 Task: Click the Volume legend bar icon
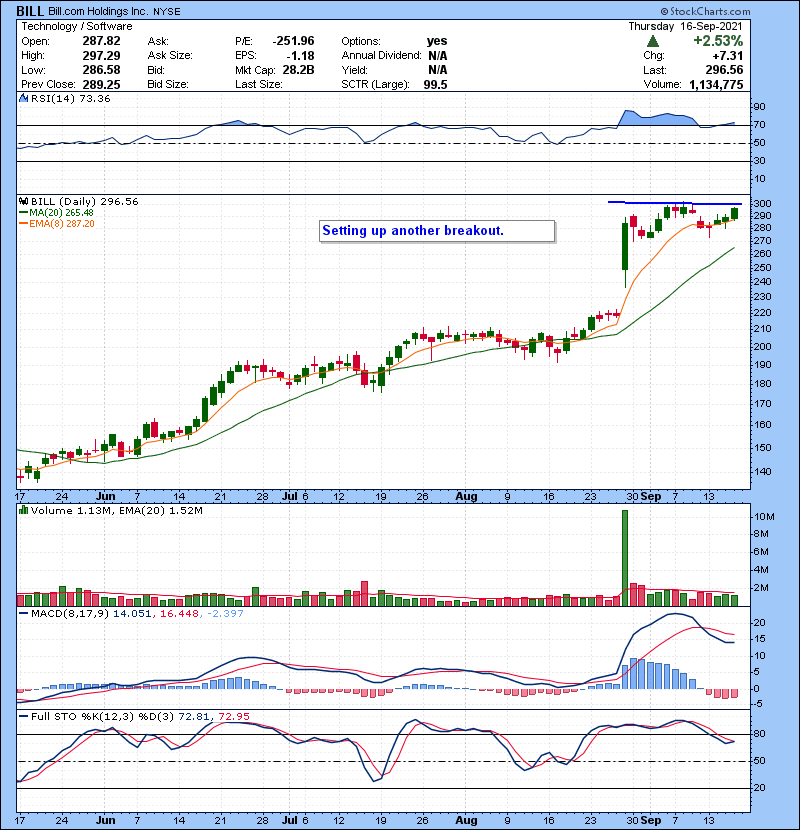(23, 510)
